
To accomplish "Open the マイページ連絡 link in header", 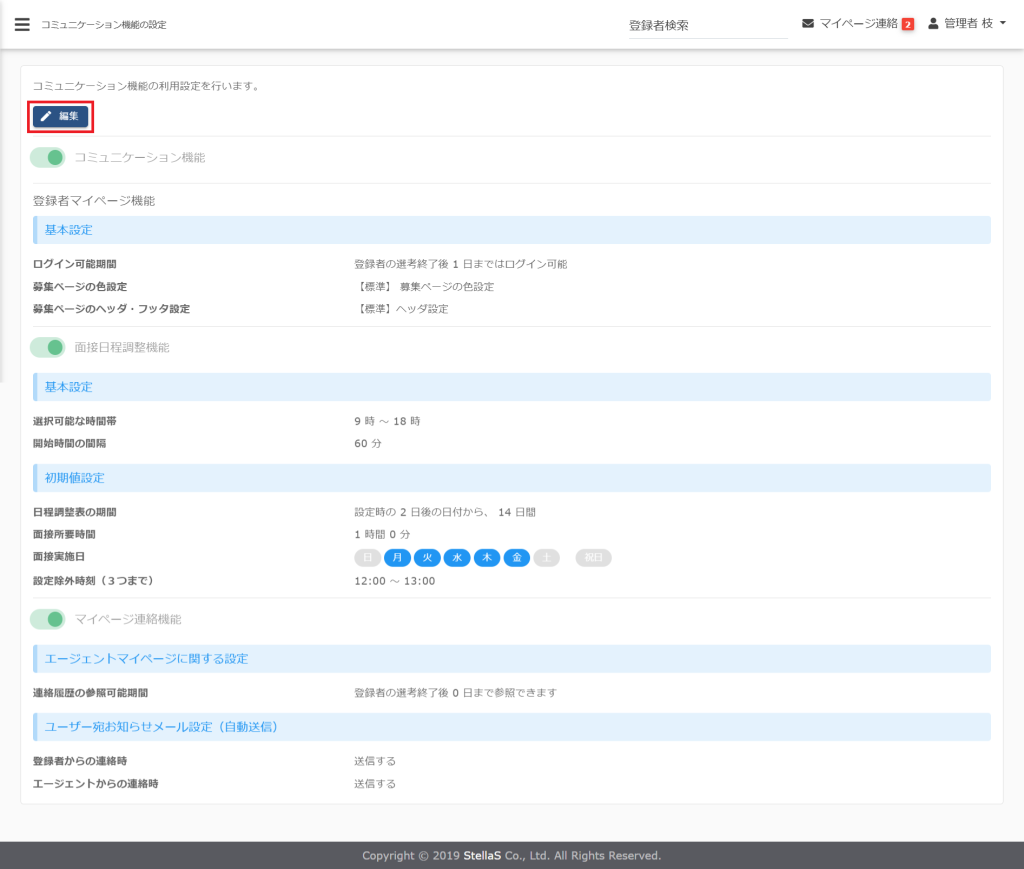I will pyautogui.click(x=858, y=24).
